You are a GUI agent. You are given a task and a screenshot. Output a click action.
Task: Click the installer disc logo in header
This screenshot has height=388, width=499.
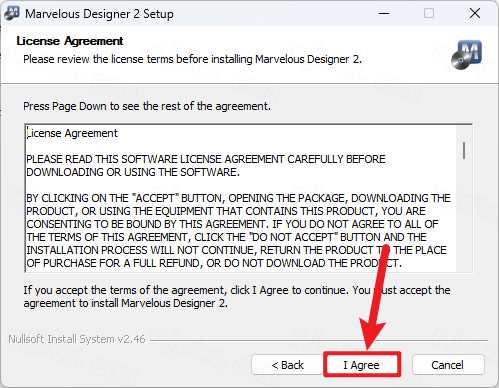click(x=466, y=55)
